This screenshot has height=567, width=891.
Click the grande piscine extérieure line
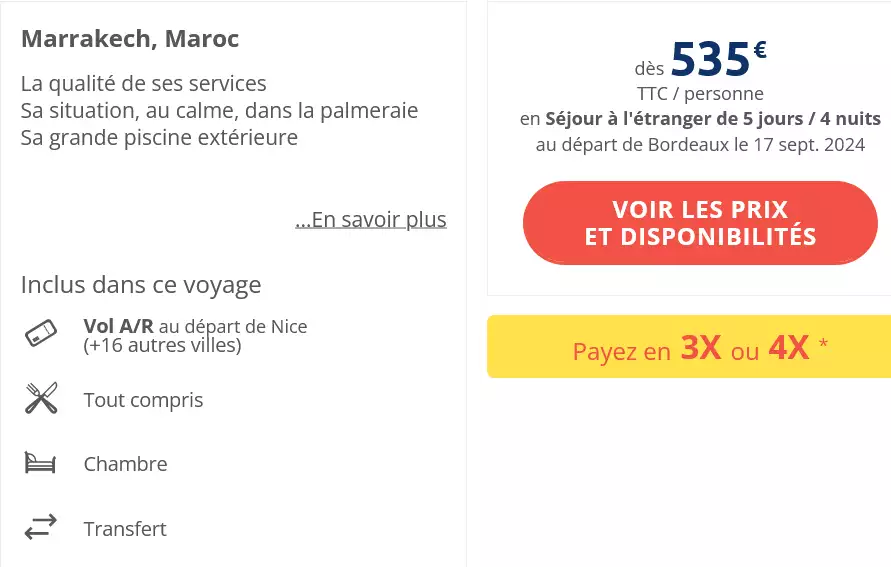(x=159, y=137)
